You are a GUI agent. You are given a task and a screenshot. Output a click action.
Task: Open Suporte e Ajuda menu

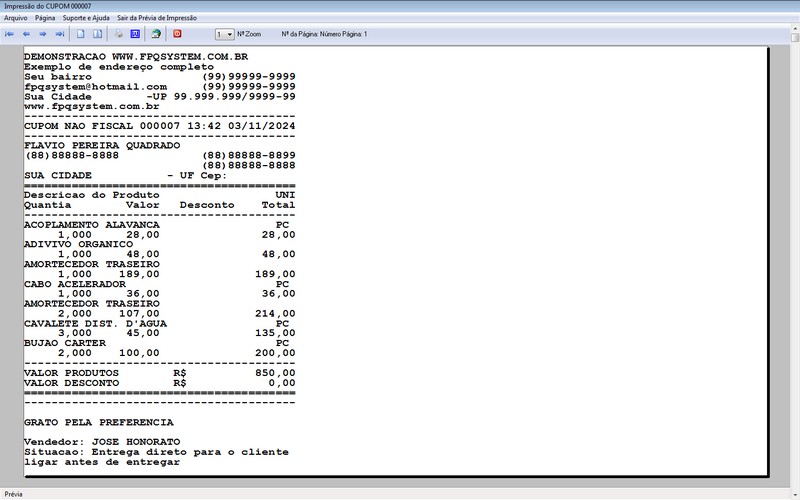click(86, 18)
